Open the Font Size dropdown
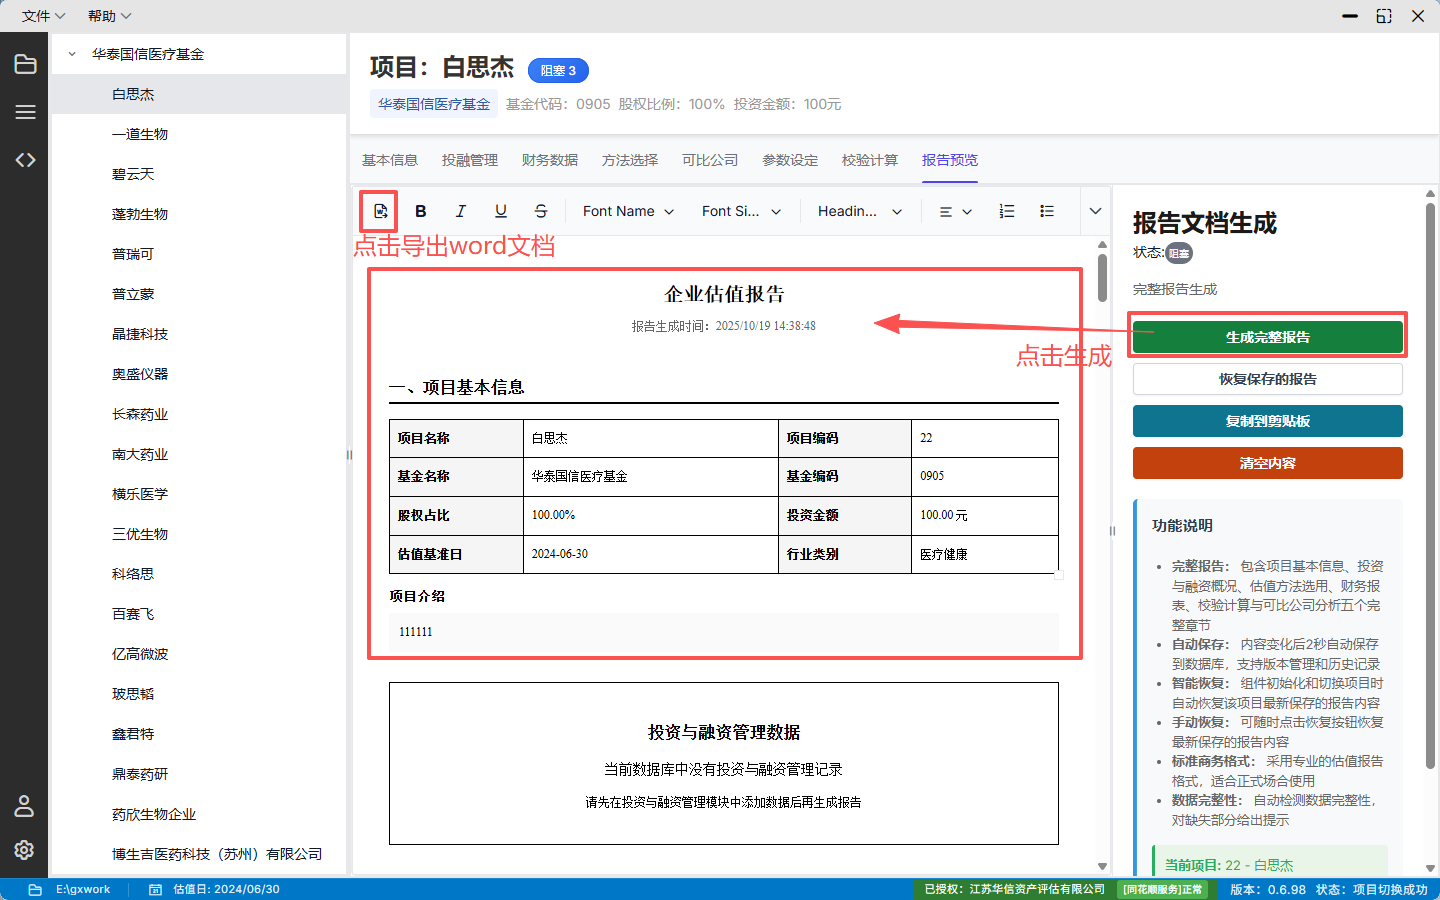Viewport: 1440px width, 900px height. click(741, 211)
